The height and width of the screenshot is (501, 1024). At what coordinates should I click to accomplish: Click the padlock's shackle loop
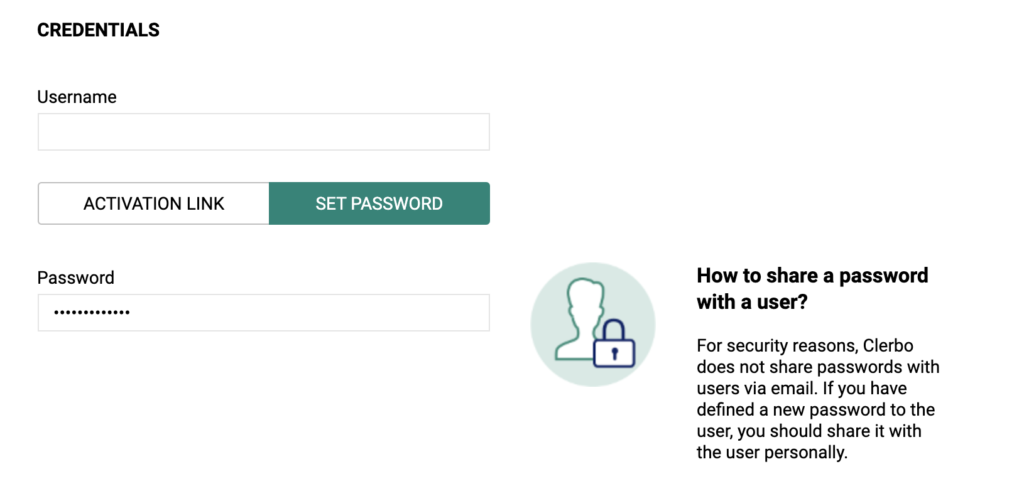click(614, 329)
